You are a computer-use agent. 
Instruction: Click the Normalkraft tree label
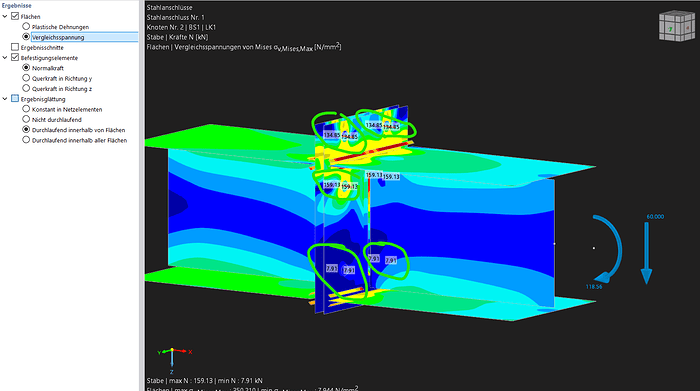click(48, 68)
